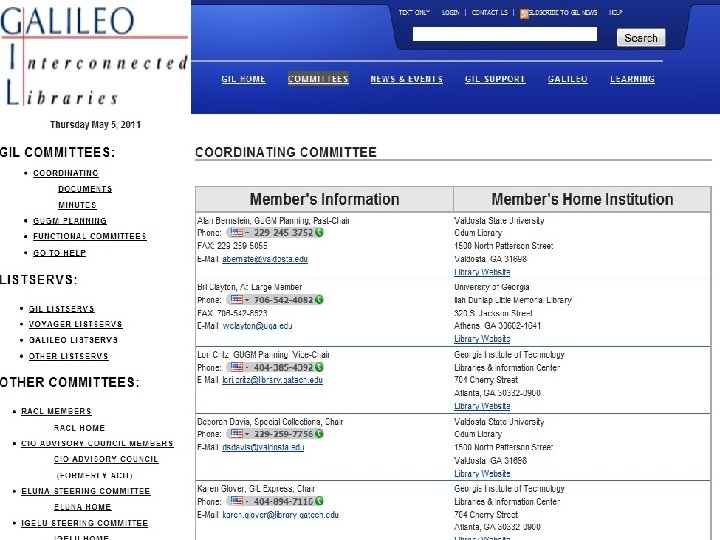The image size is (720, 540).
Task: Click Bill Clayton's uga.edu email link
Action: tap(257, 326)
